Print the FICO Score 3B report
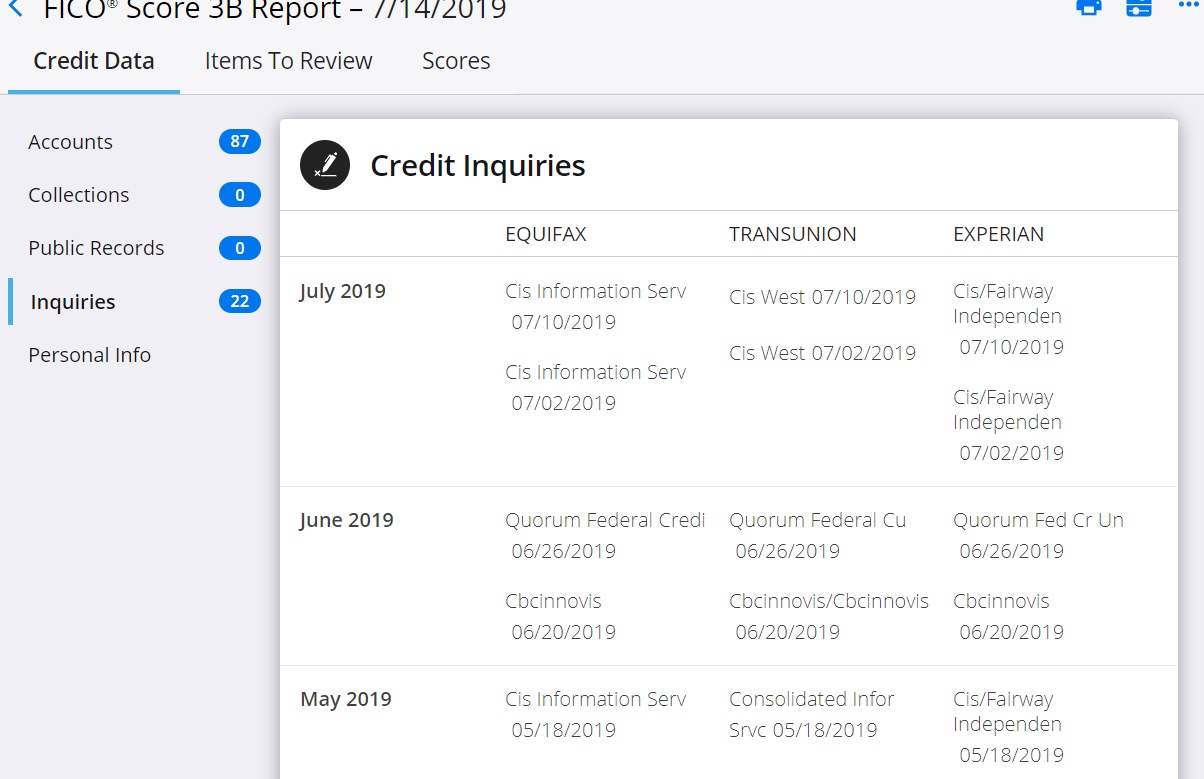Image resolution: width=1204 pixels, height=779 pixels. click(1088, 7)
